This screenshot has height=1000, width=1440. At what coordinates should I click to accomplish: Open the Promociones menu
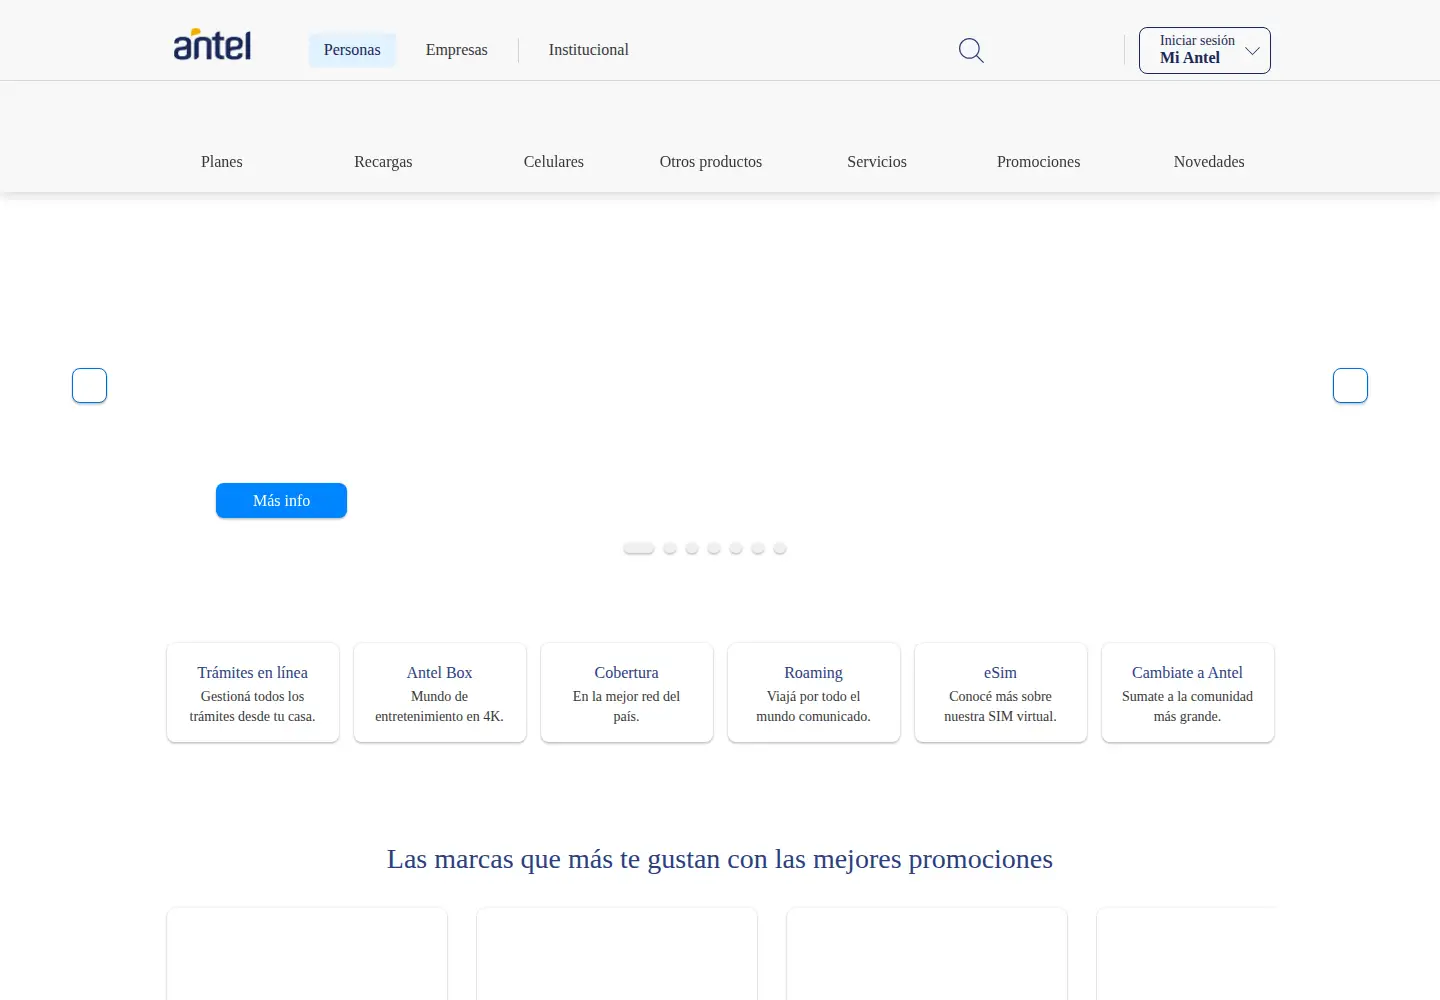point(1038,162)
